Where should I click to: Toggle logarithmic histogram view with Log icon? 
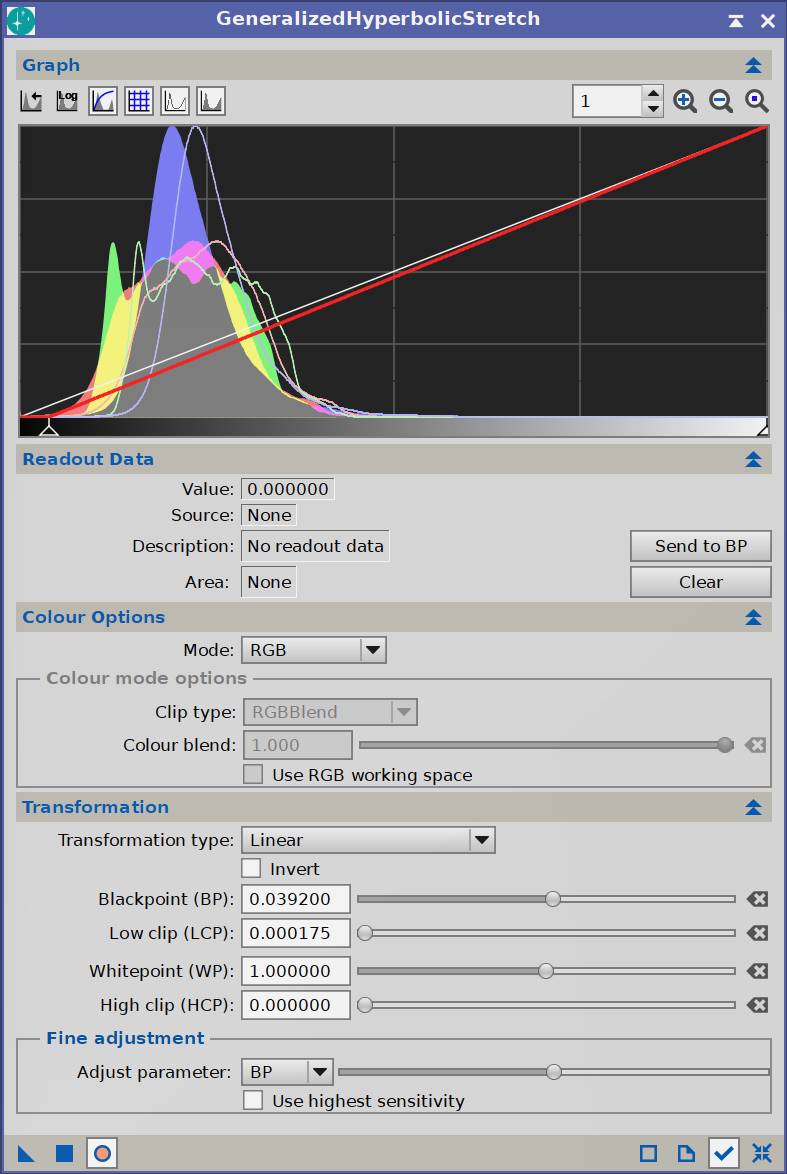[67, 101]
